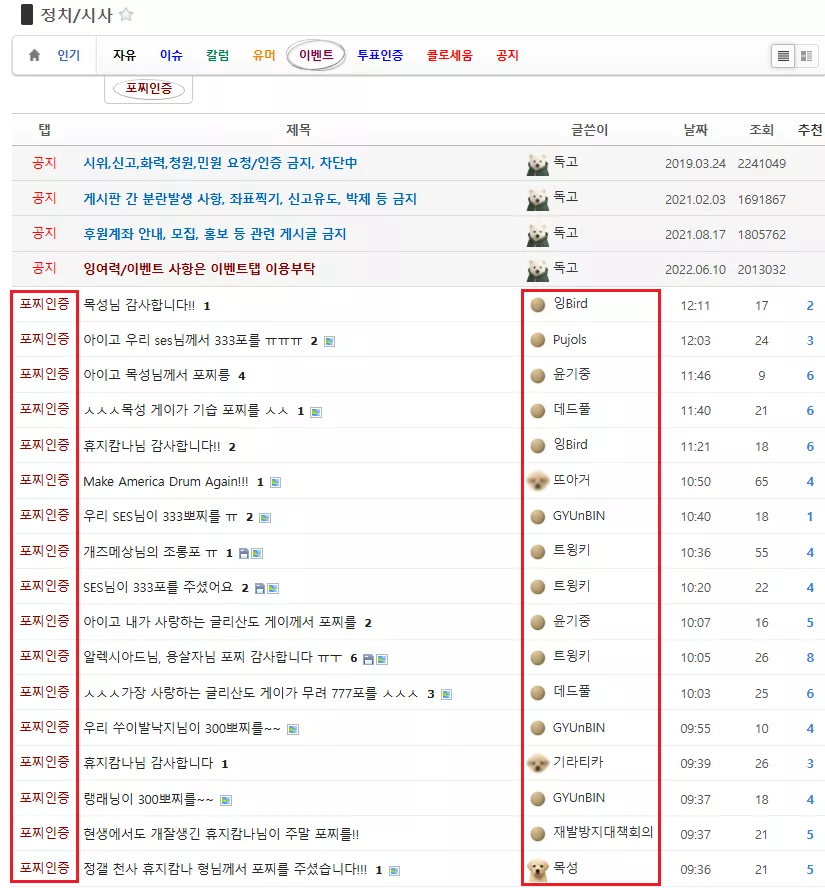Click author GYUnBIN on the 10:40 post
The image size is (825, 888).
coord(579,516)
